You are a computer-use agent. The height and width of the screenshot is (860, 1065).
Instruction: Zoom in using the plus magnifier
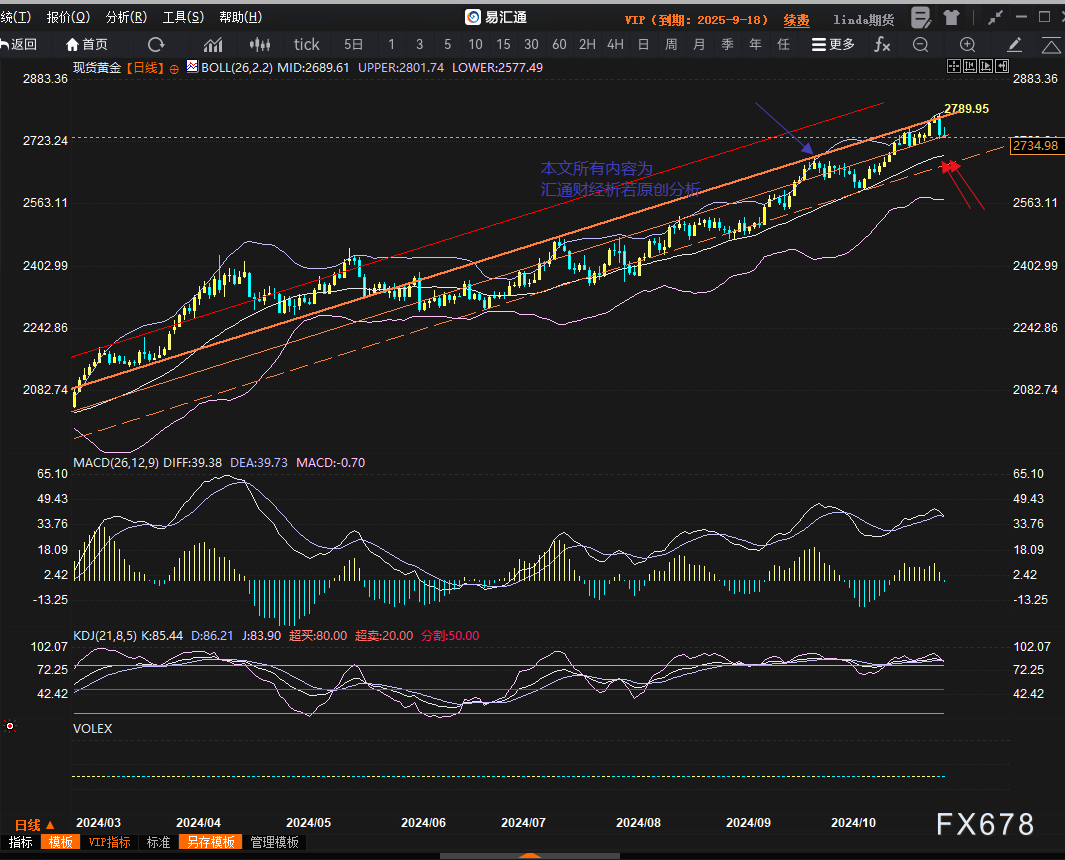(x=967, y=44)
